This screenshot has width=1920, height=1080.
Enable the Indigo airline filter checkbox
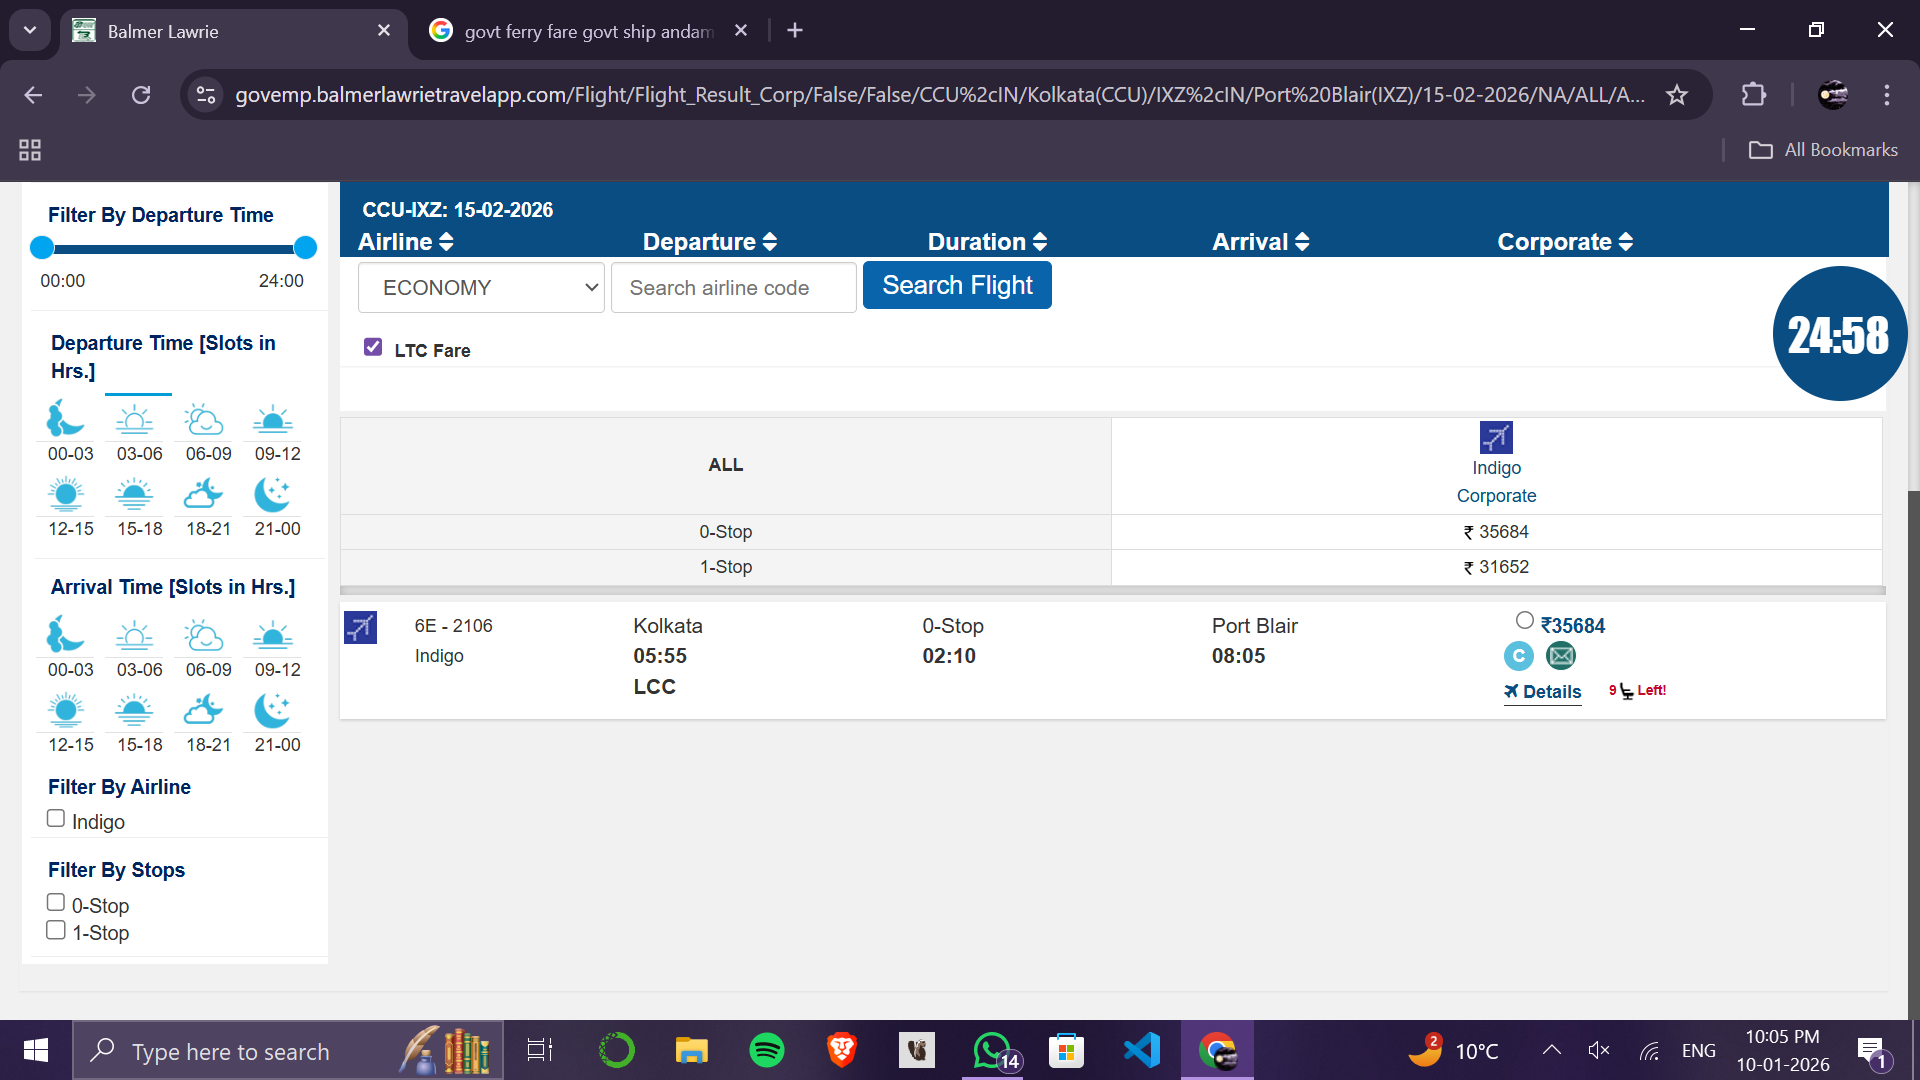(x=56, y=818)
